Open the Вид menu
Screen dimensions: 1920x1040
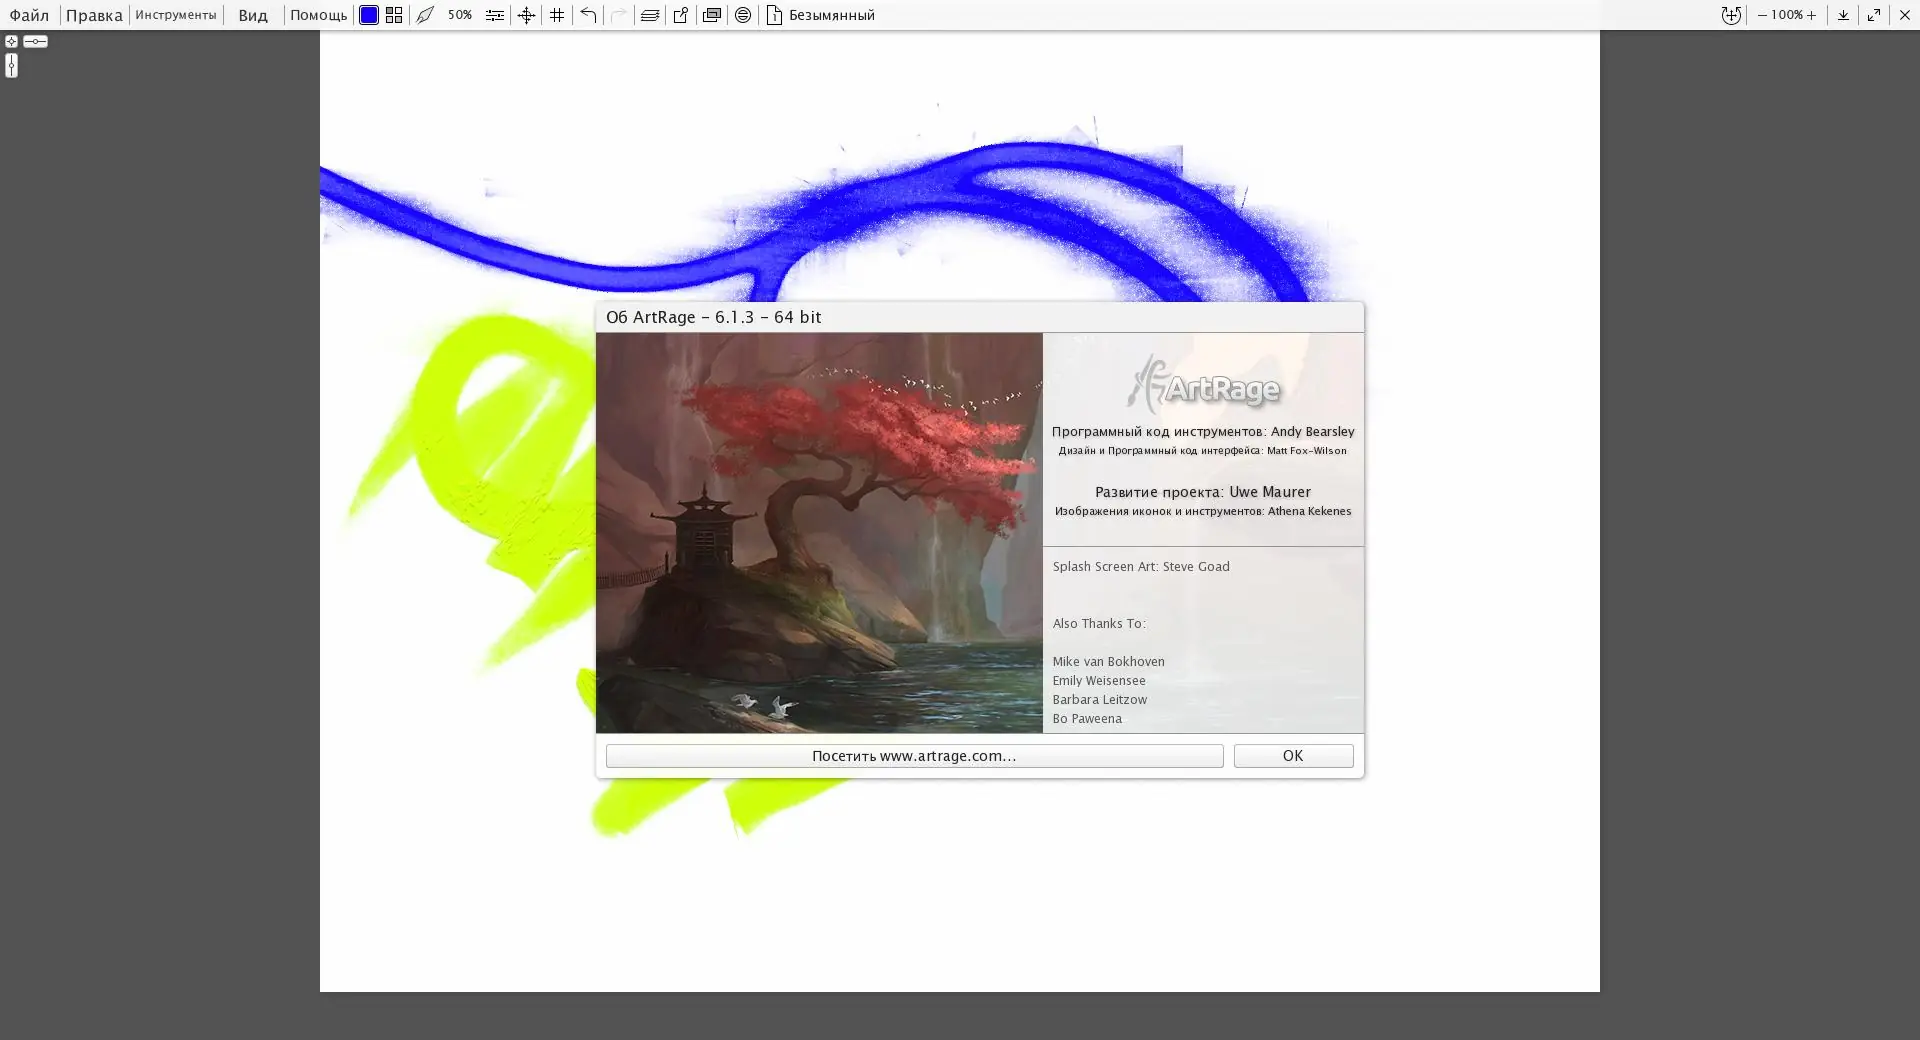click(253, 15)
